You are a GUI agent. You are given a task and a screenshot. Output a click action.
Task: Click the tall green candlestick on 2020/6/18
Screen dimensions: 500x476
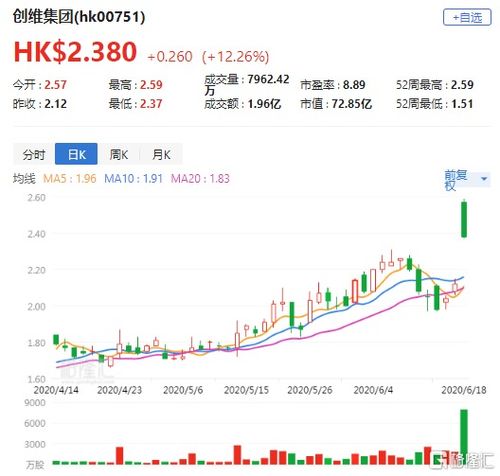coord(464,219)
